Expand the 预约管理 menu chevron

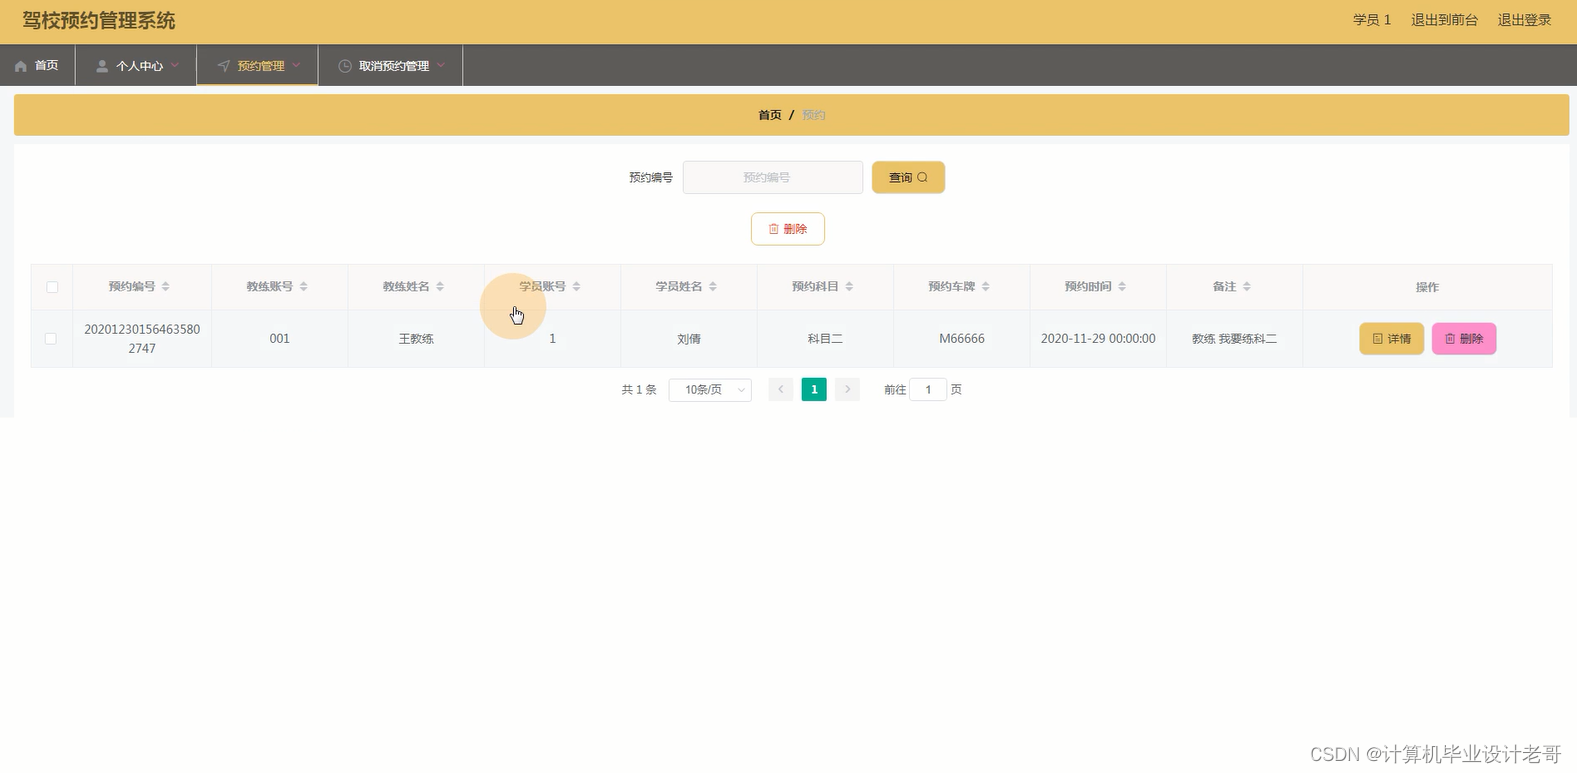click(x=296, y=65)
